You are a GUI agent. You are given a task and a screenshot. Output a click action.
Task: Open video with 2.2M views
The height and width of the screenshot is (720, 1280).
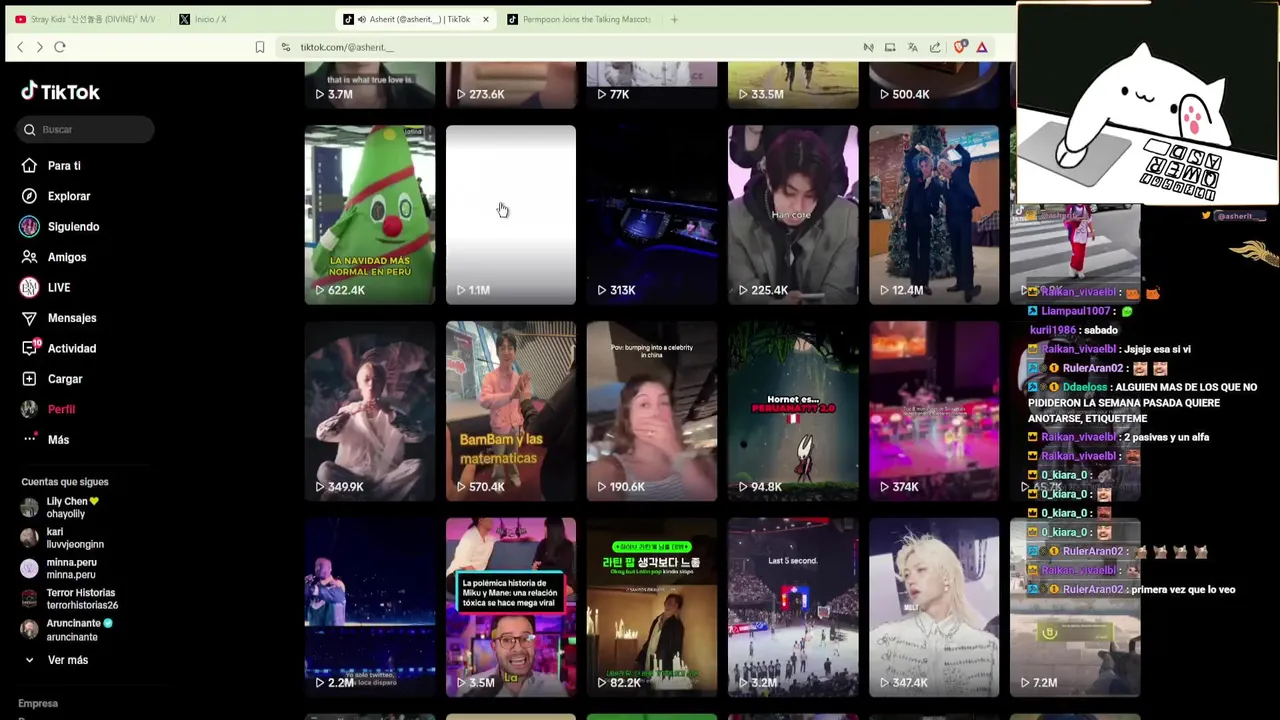[x=370, y=607]
